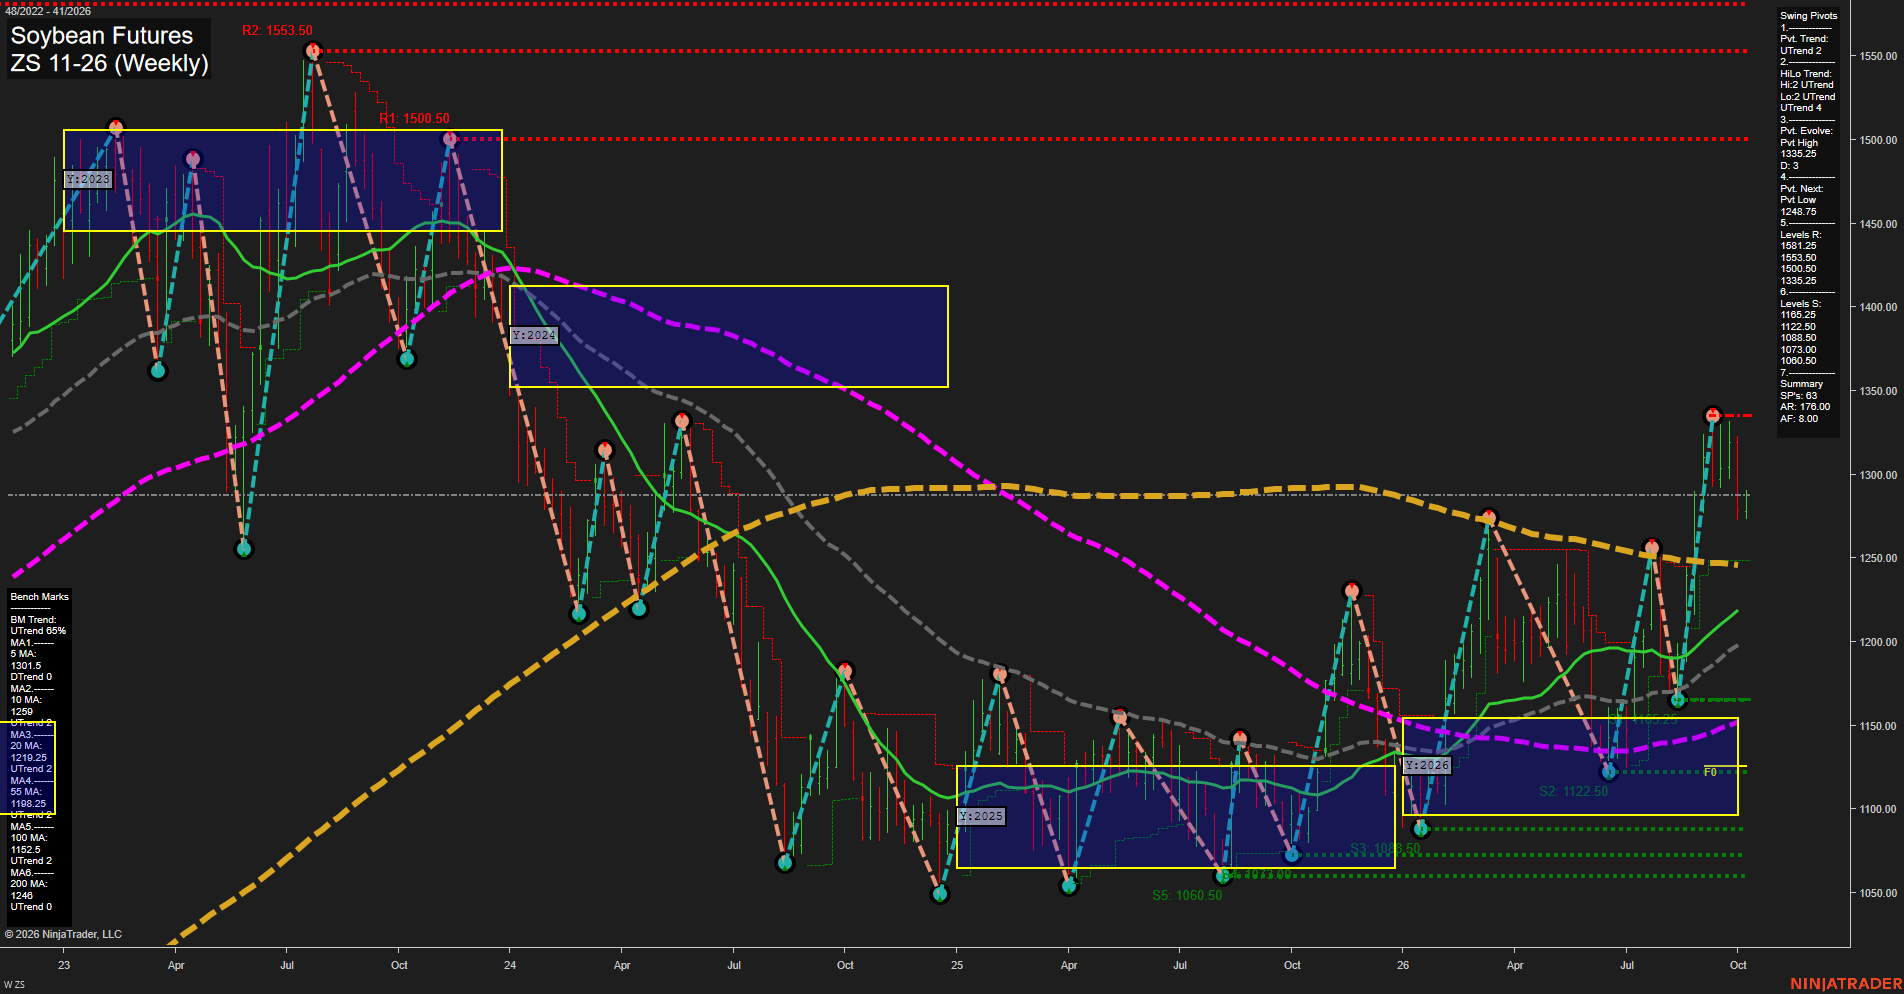Click the 1100.00 price axis label
This screenshot has width=1904, height=994.
pyautogui.click(x=1878, y=809)
